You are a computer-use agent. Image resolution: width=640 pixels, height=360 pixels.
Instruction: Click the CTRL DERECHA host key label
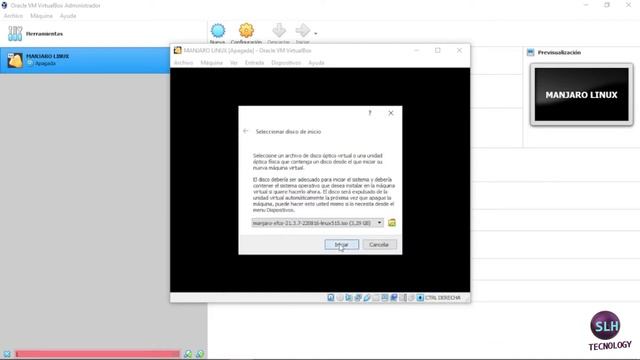[443, 298]
